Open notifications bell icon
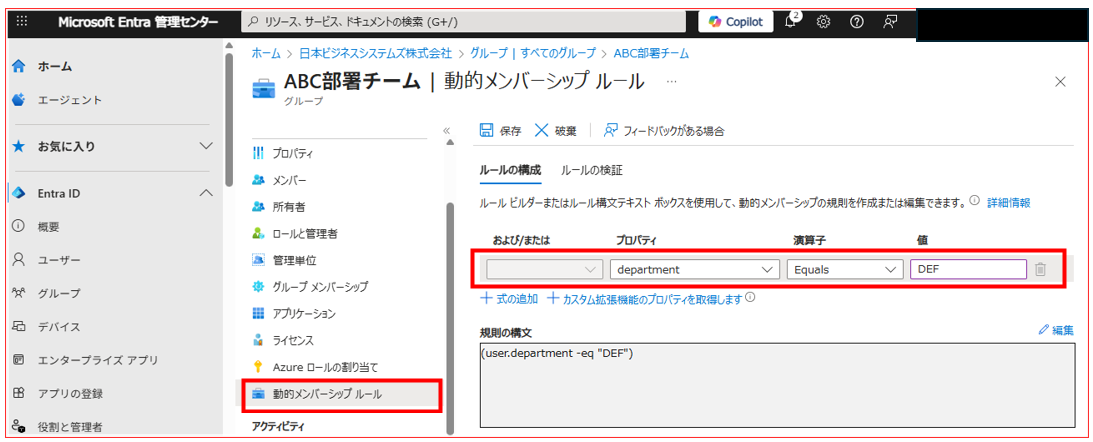This screenshot has width=1093, height=442. 790,21
